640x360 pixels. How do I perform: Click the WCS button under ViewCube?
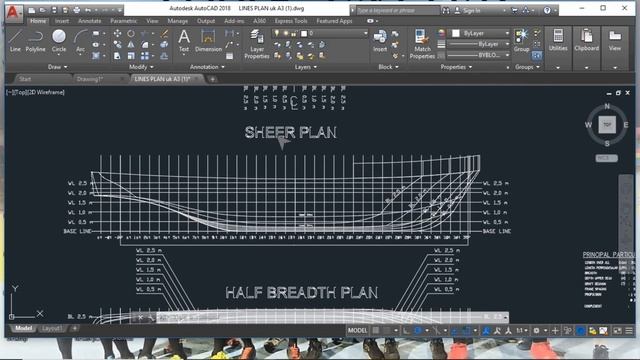607,158
